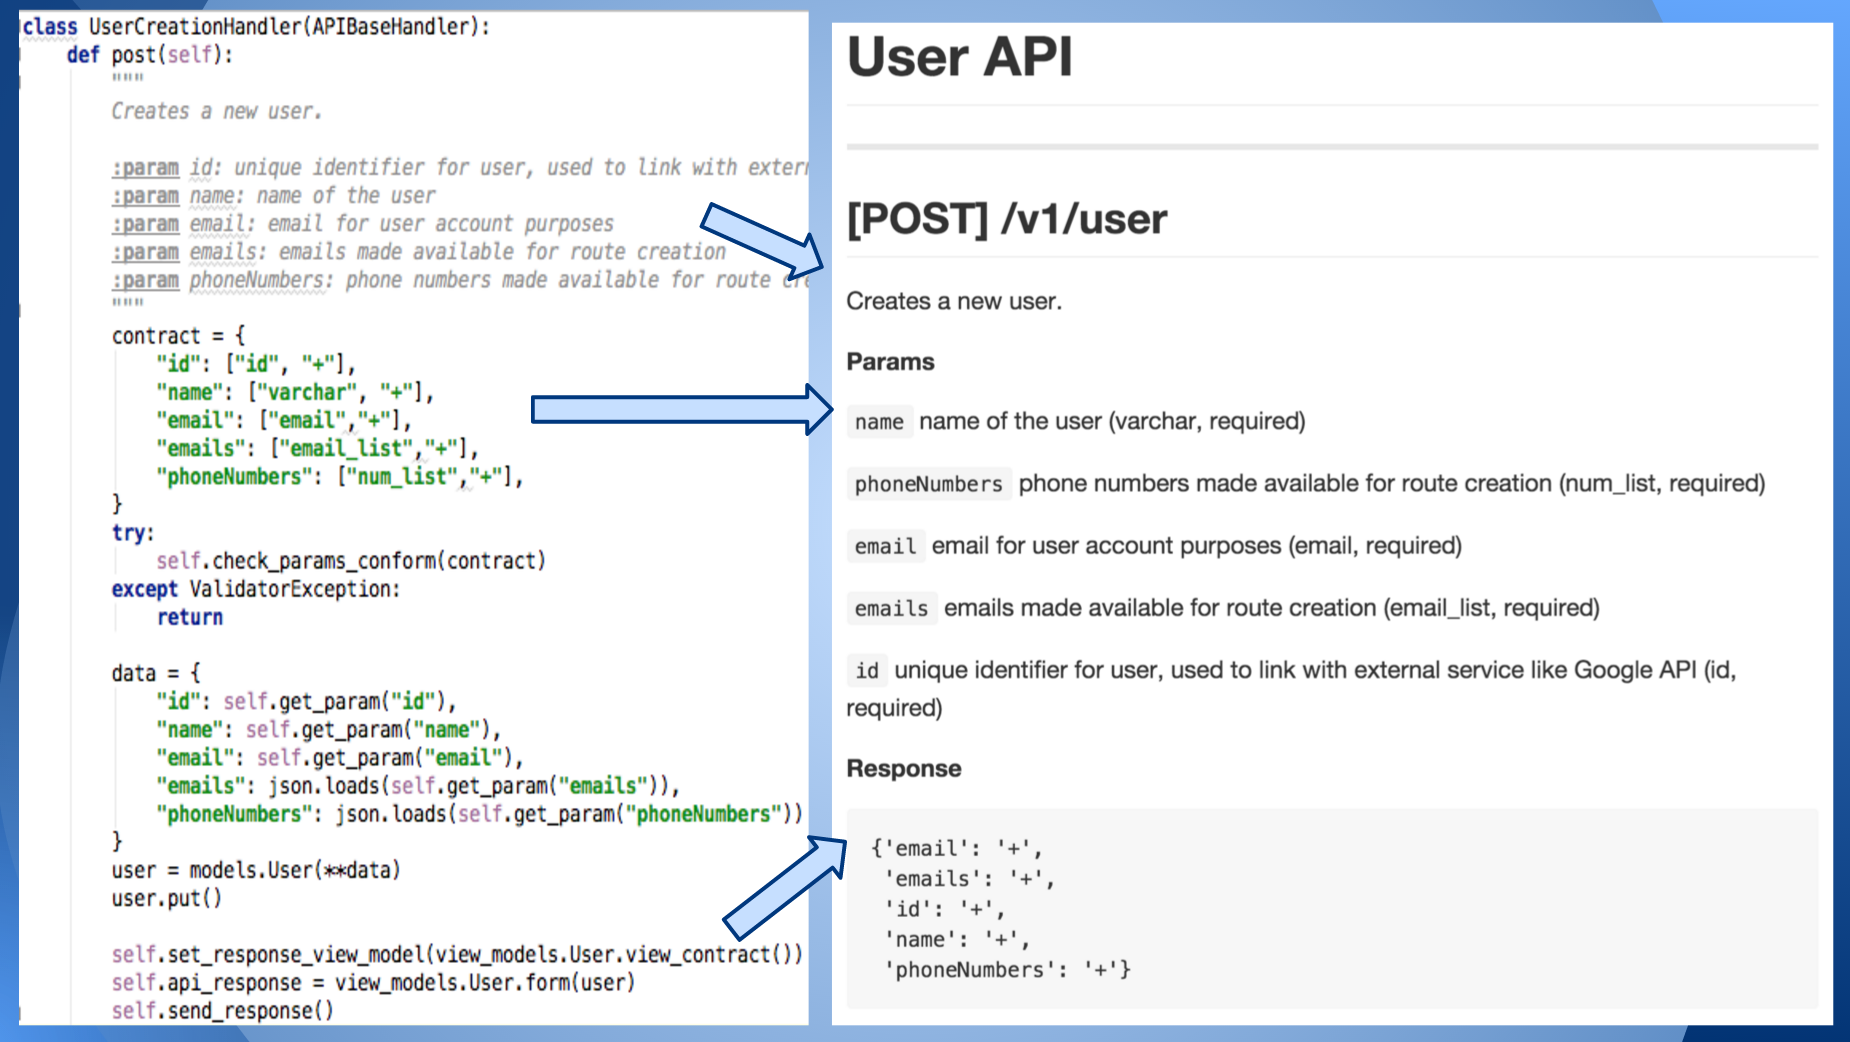Screen dimensions: 1850x1042
Task: Click the 'def post(self):' code line
Action: coord(150,54)
